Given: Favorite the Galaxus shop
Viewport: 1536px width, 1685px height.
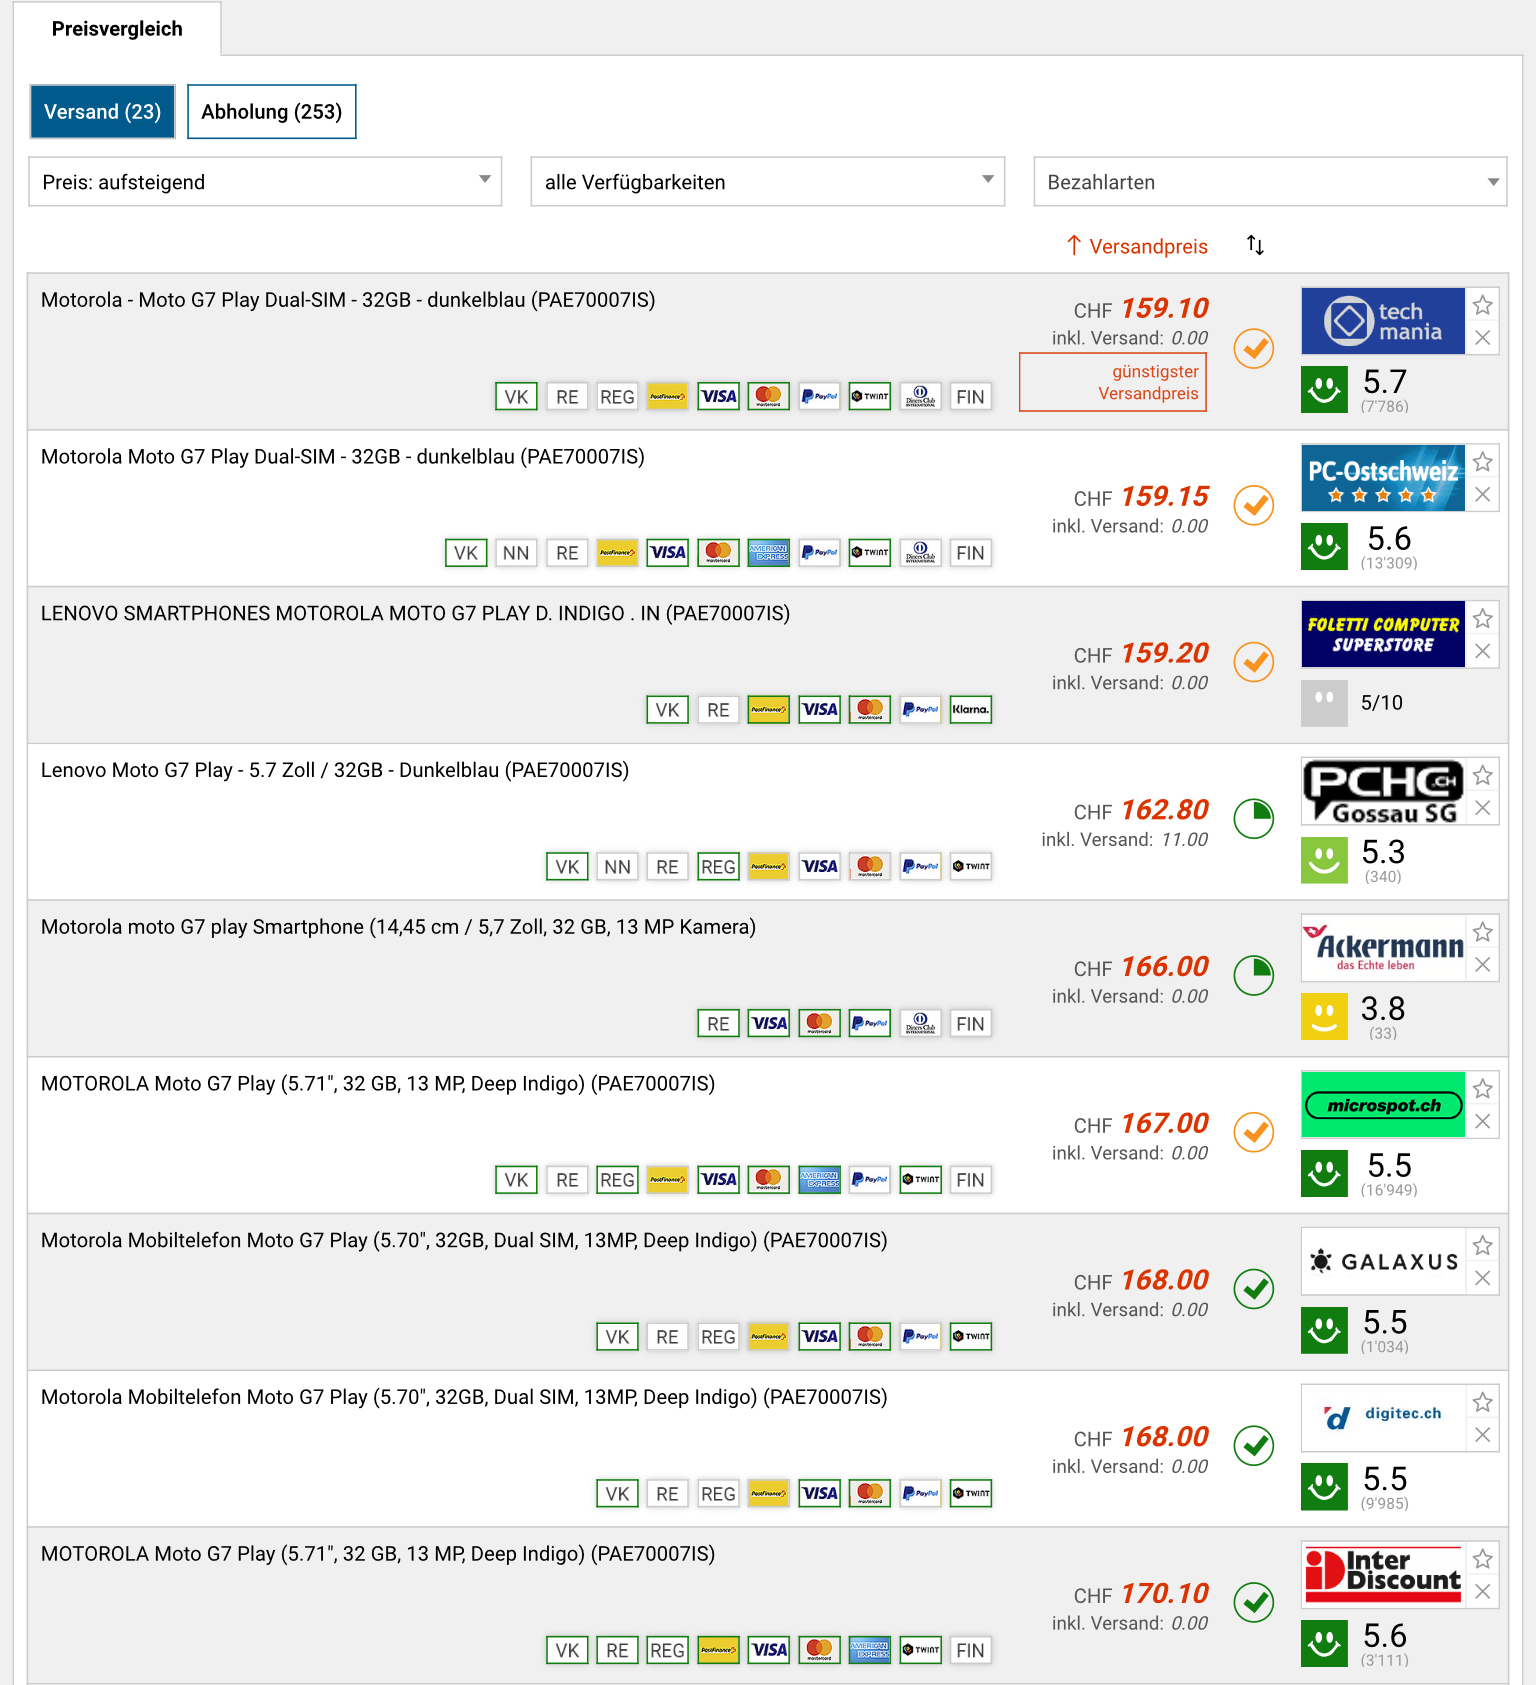Looking at the screenshot, I should click(1483, 1245).
